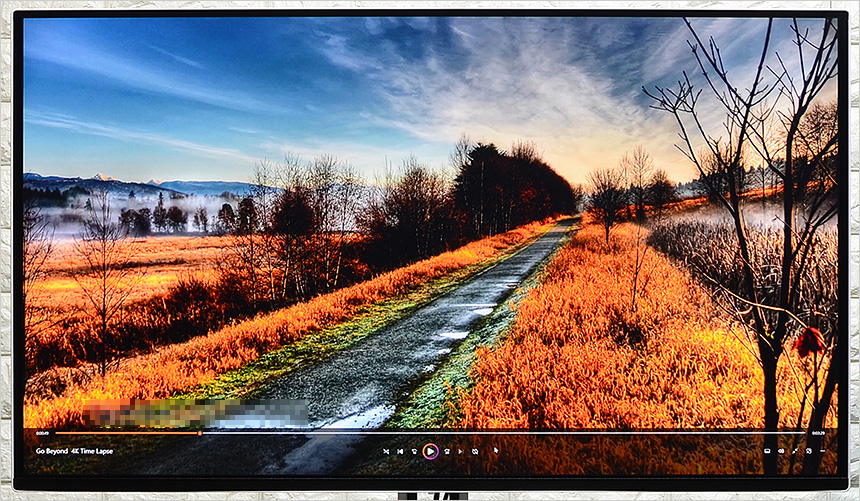The height and width of the screenshot is (501, 860).
Task: Toggle the repeat mode icon
Action: click(x=474, y=451)
